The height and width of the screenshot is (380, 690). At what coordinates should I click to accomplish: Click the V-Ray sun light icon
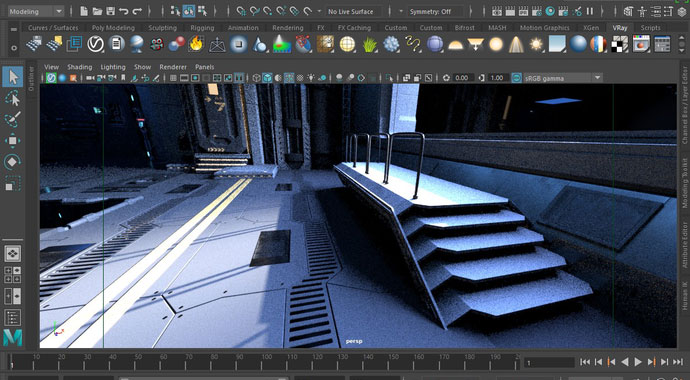coord(536,44)
